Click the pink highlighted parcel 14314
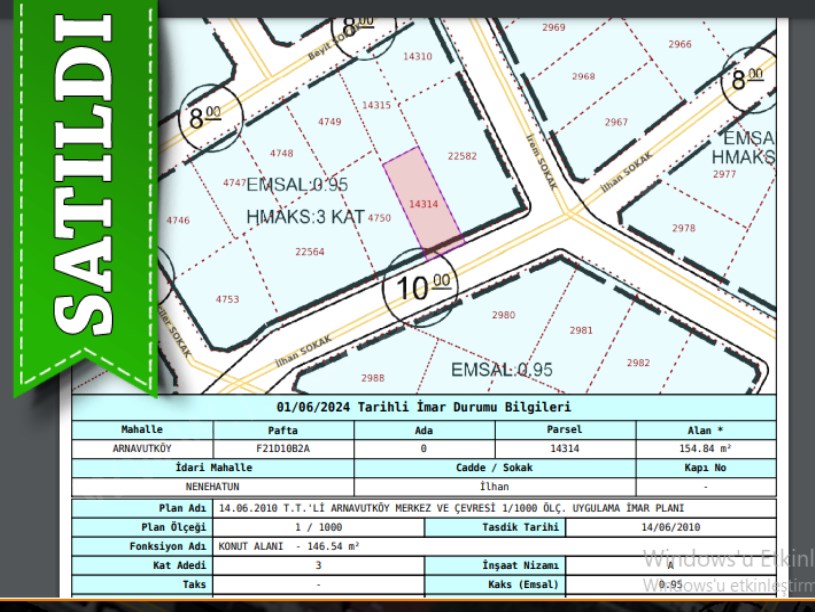This screenshot has width=815, height=612. tap(423, 203)
